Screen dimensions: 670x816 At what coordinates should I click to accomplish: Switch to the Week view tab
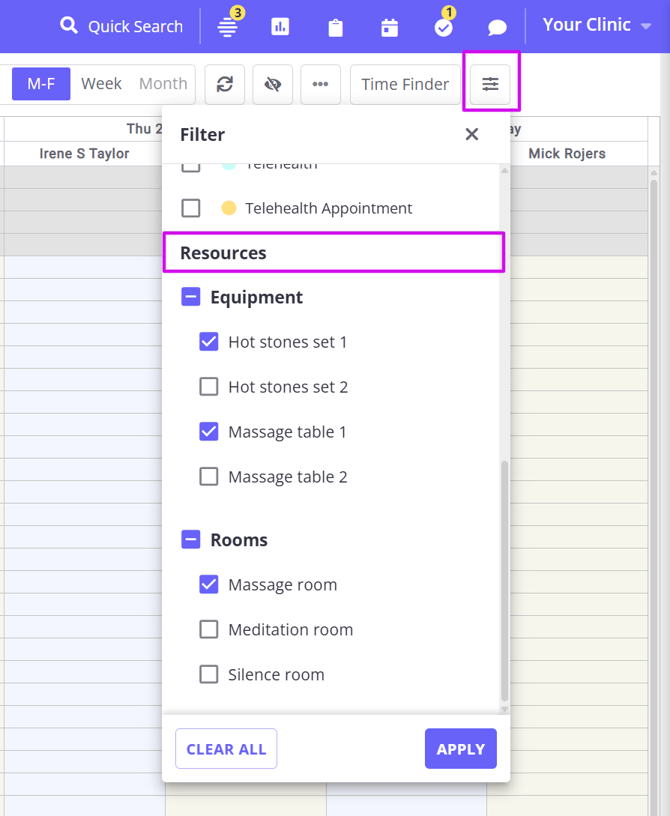[101, 84]
